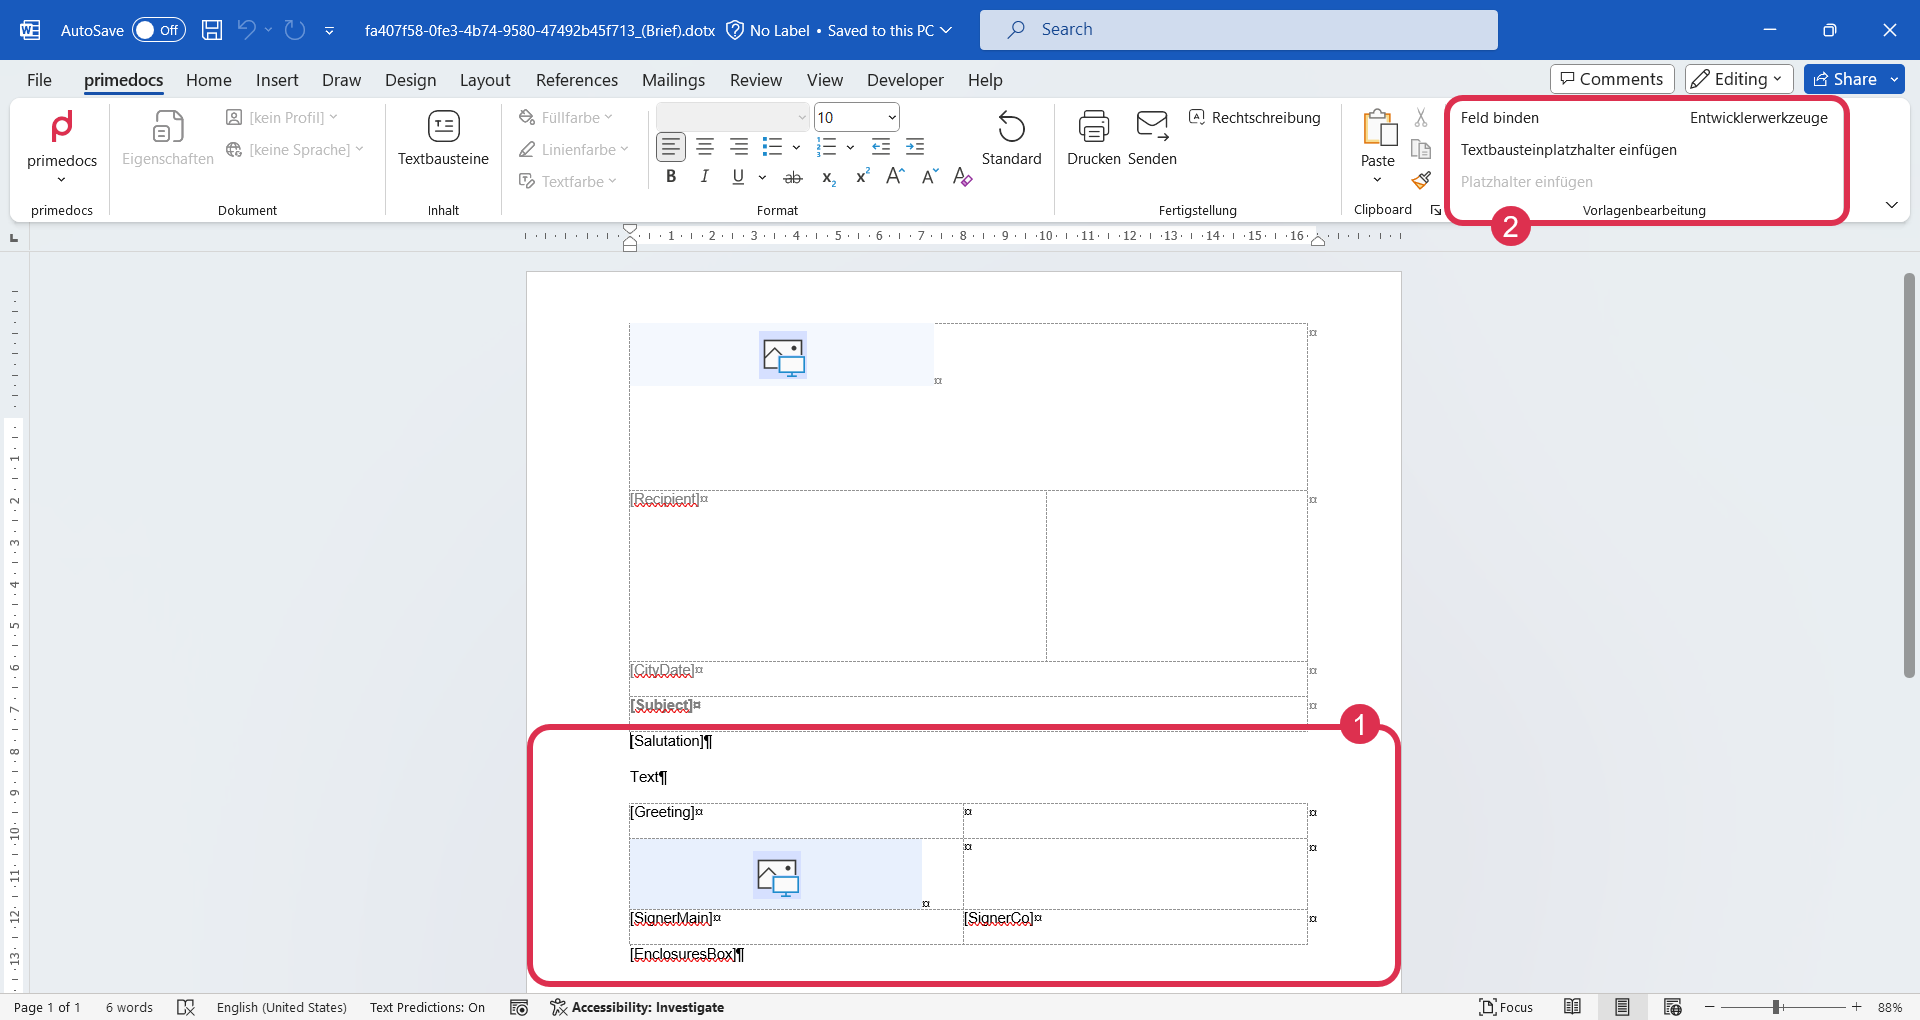Viewport: 1920px width, 1020px height.
Task: Click Feld binden
Action: click(x=1499, y=118)
